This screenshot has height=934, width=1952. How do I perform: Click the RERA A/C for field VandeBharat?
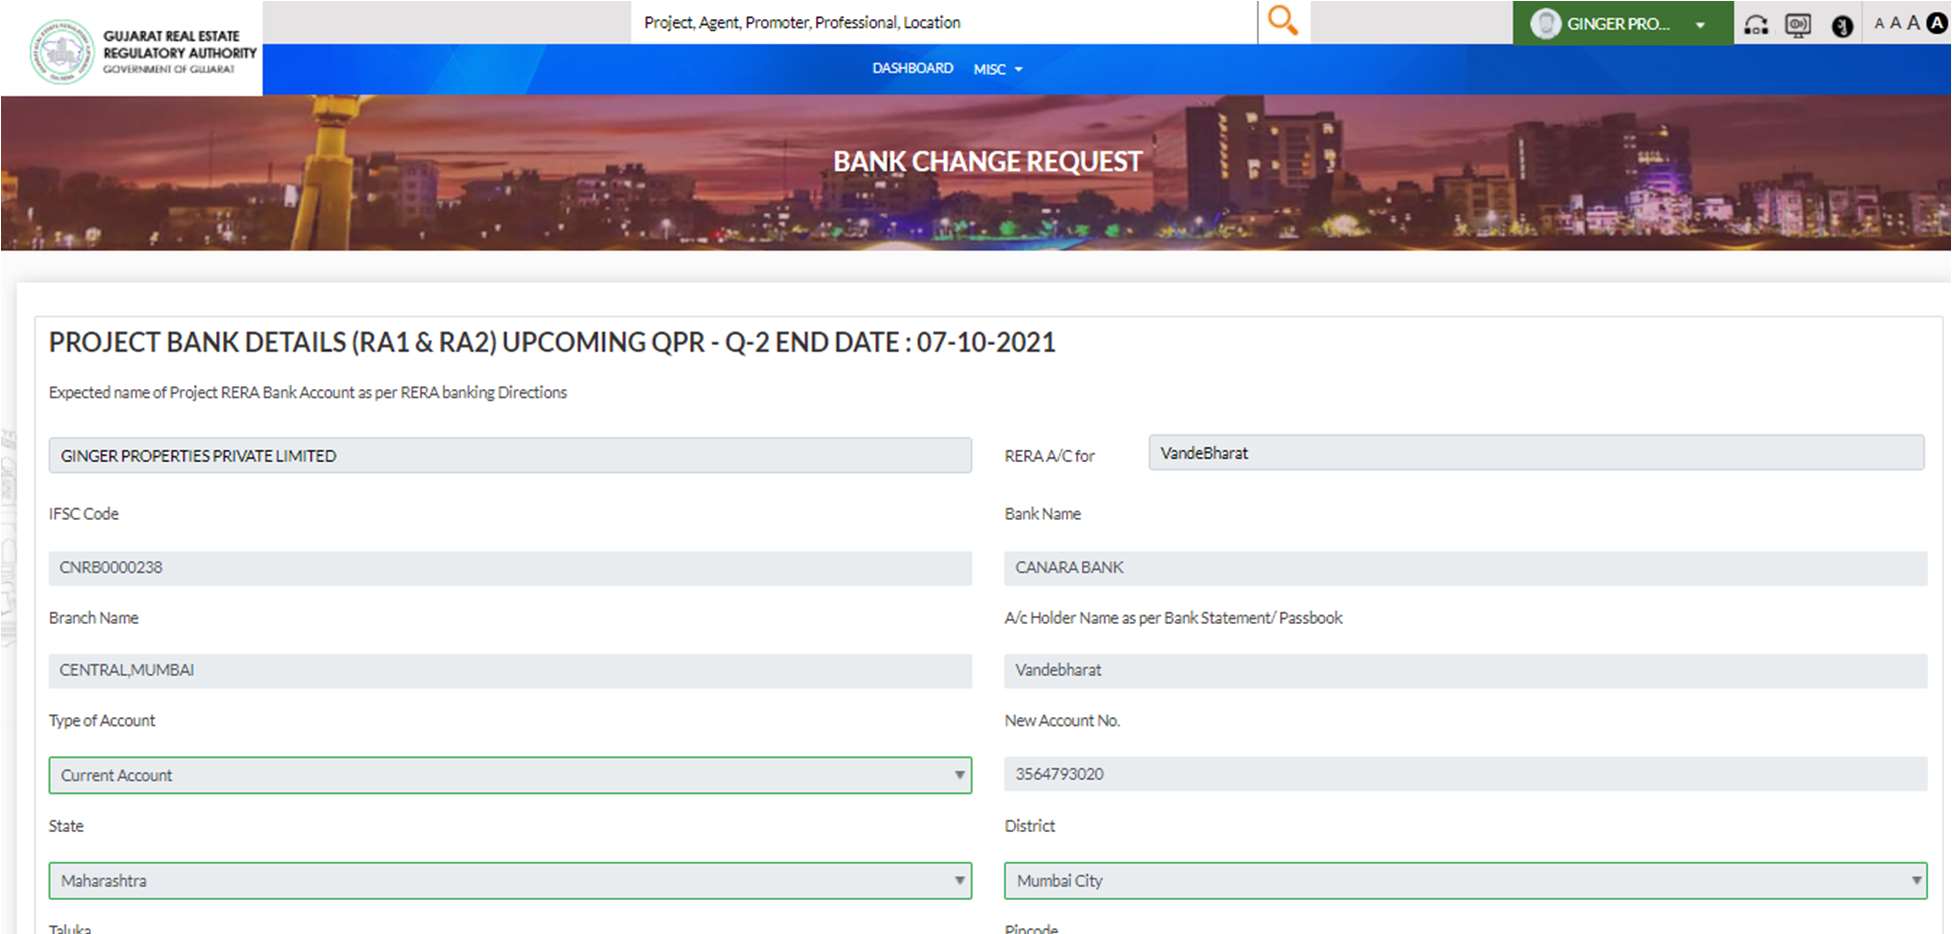click(x=1536, y=453)
